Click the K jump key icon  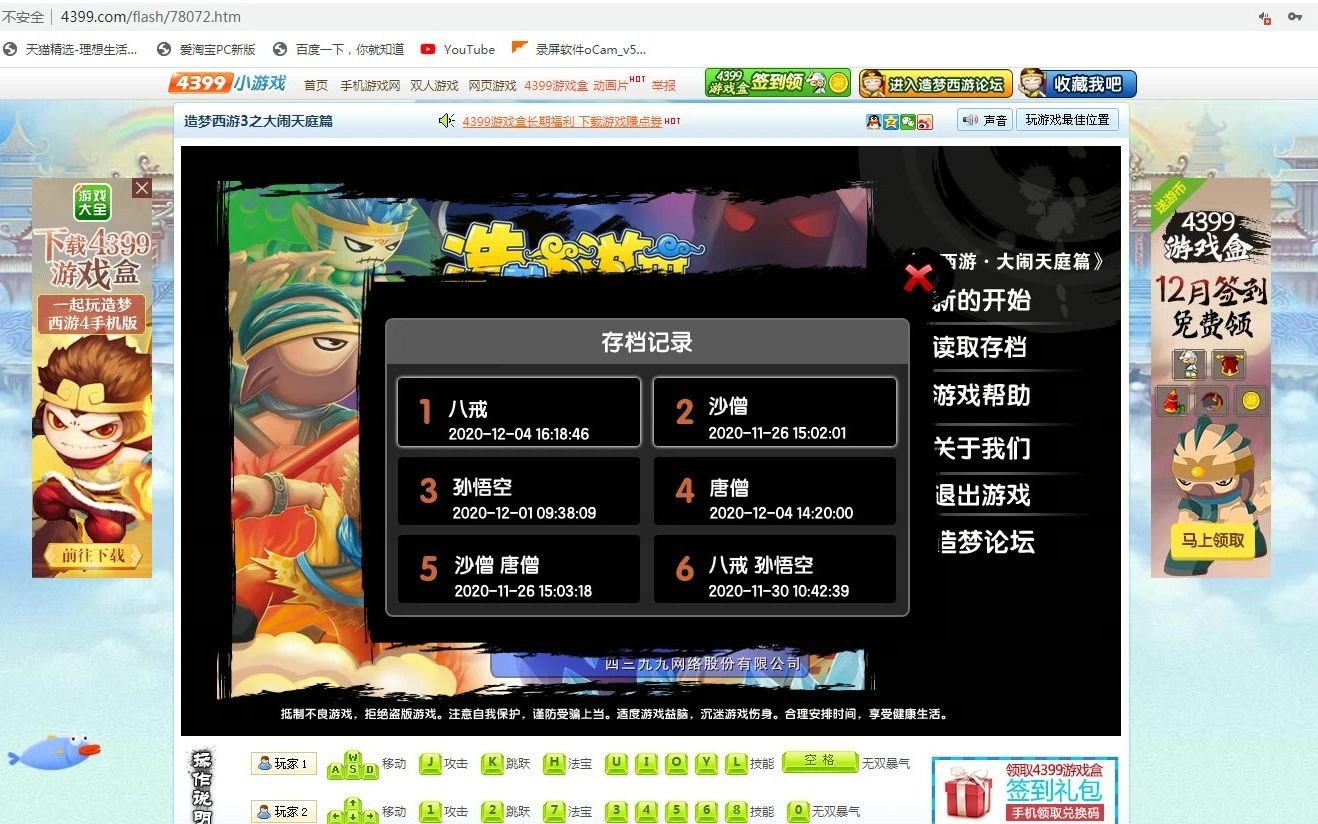tap(492, 763)
